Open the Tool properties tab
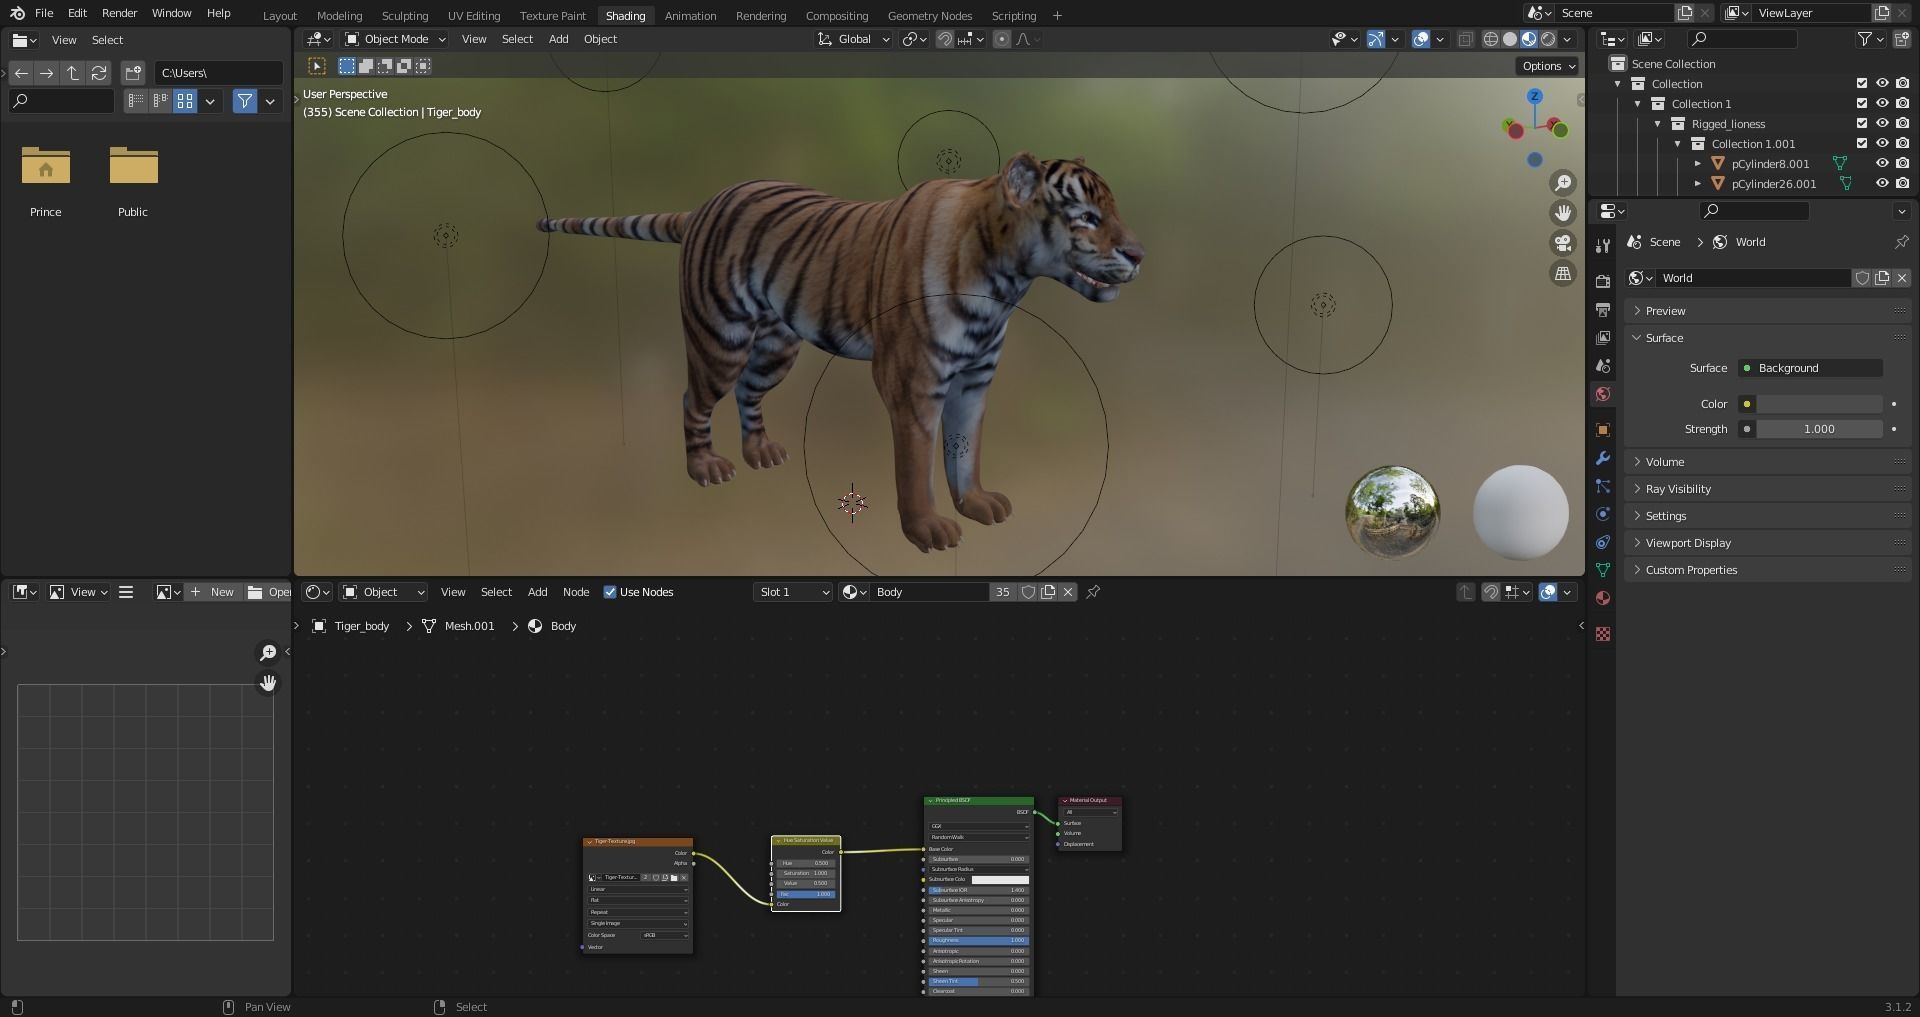1920x1017 pixels. coord(1603,245)
